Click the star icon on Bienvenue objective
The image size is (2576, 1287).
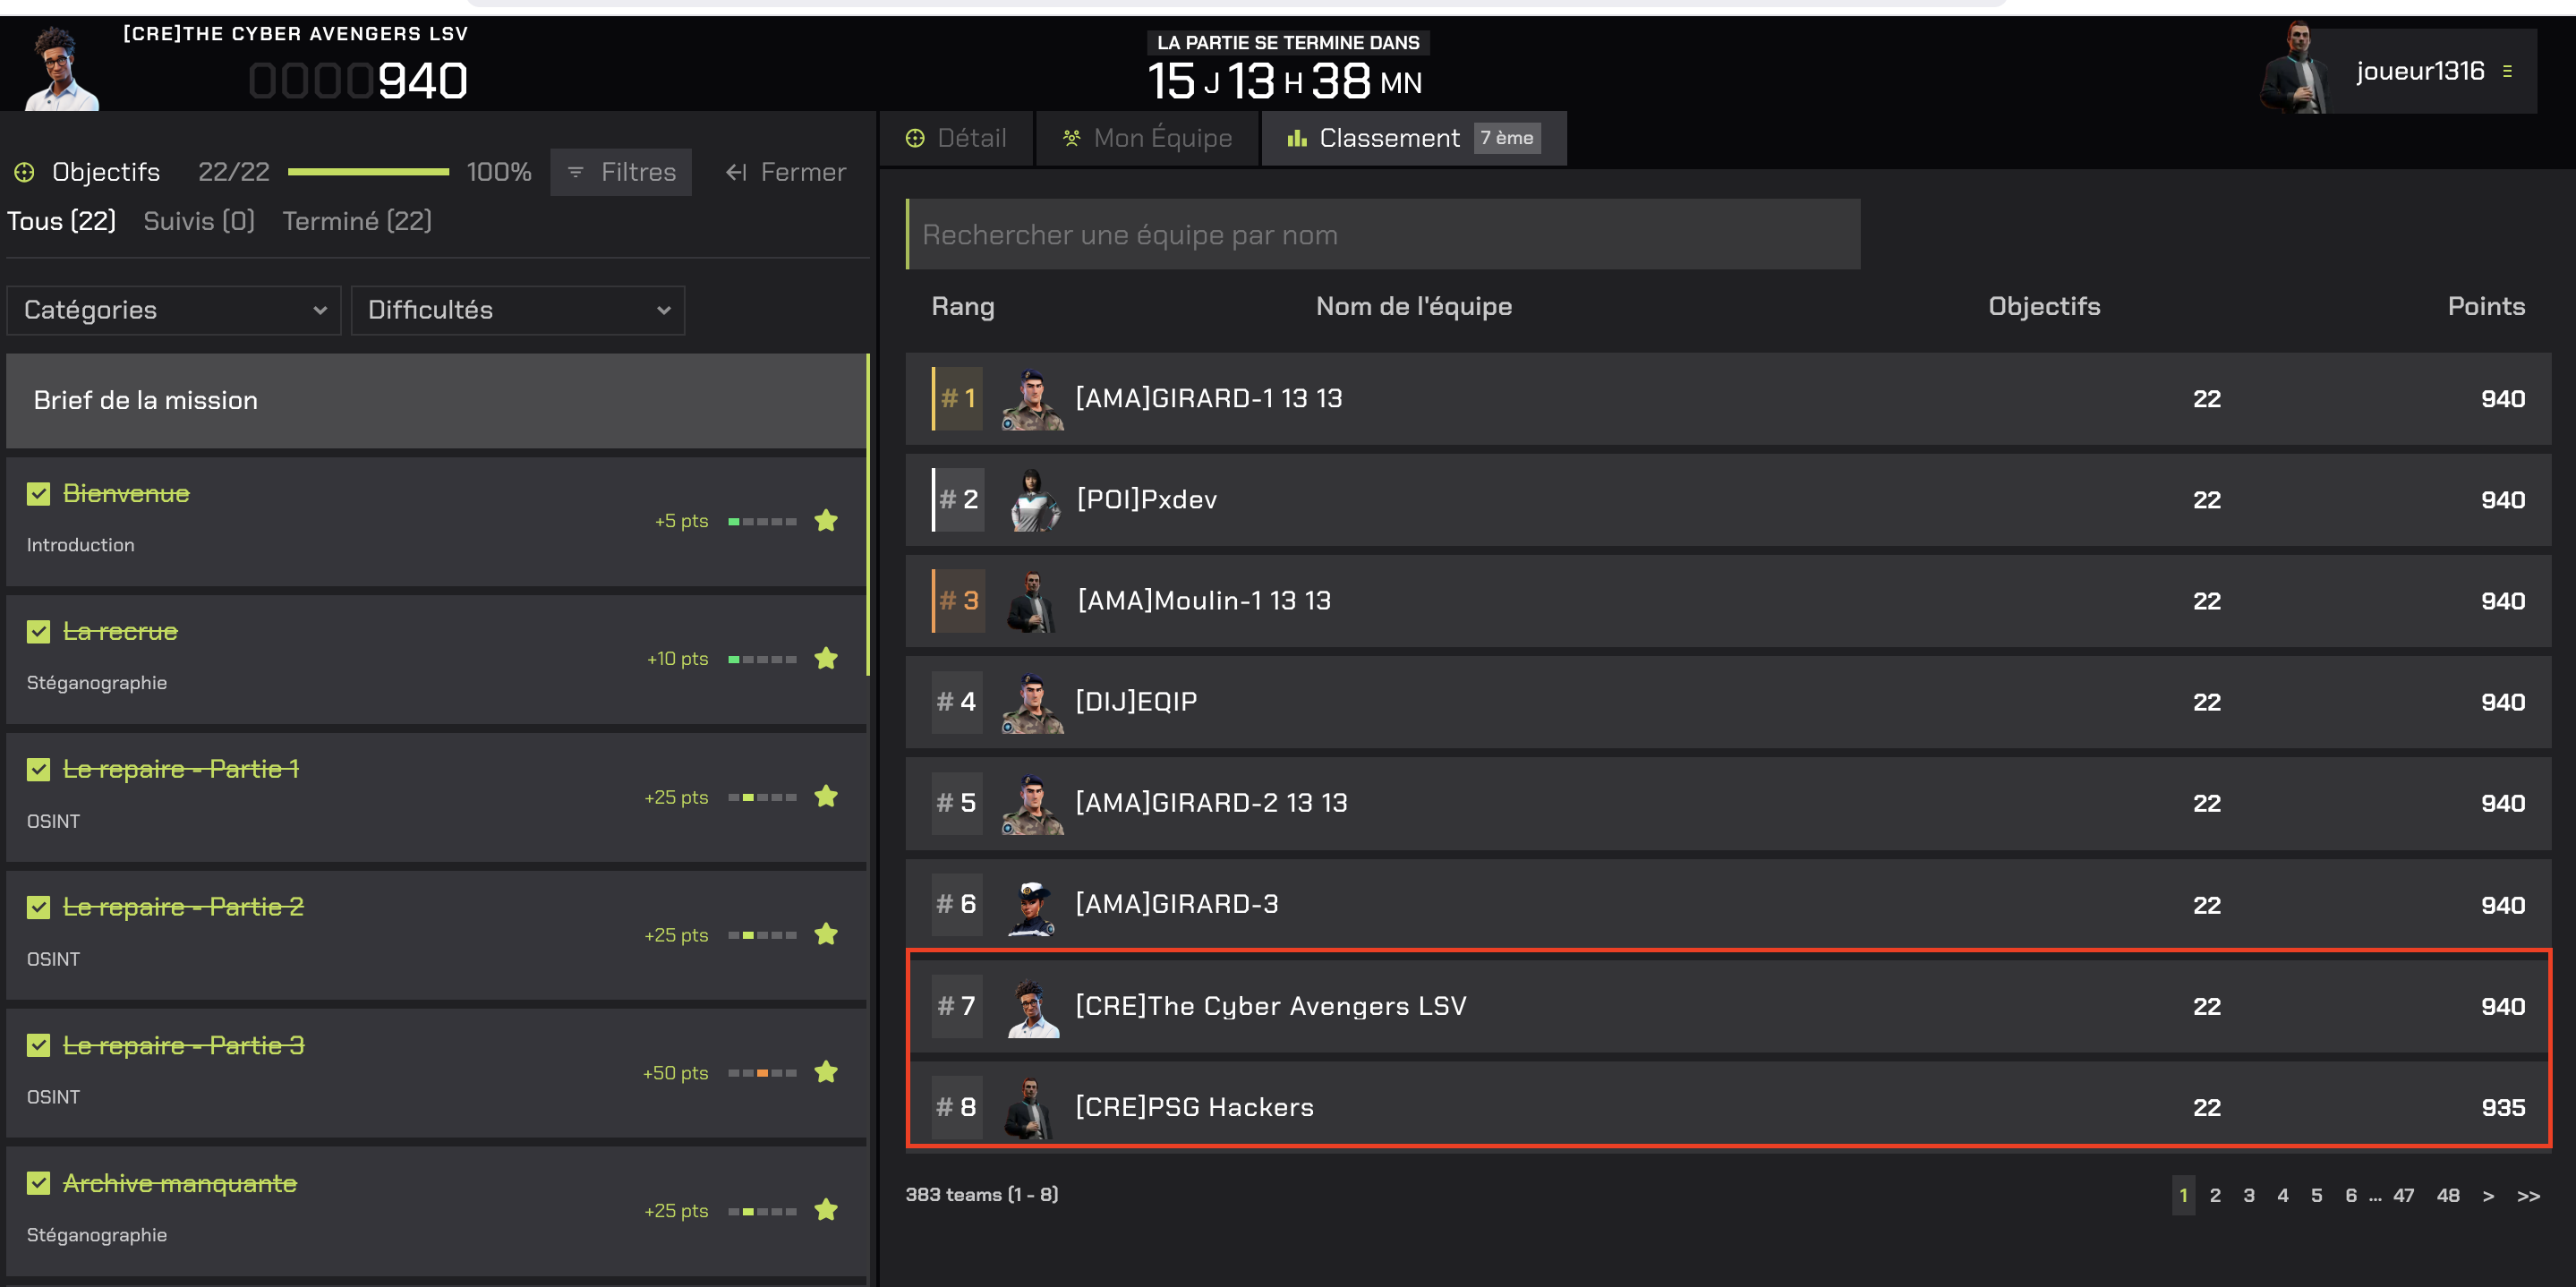(x=825, y=520)
